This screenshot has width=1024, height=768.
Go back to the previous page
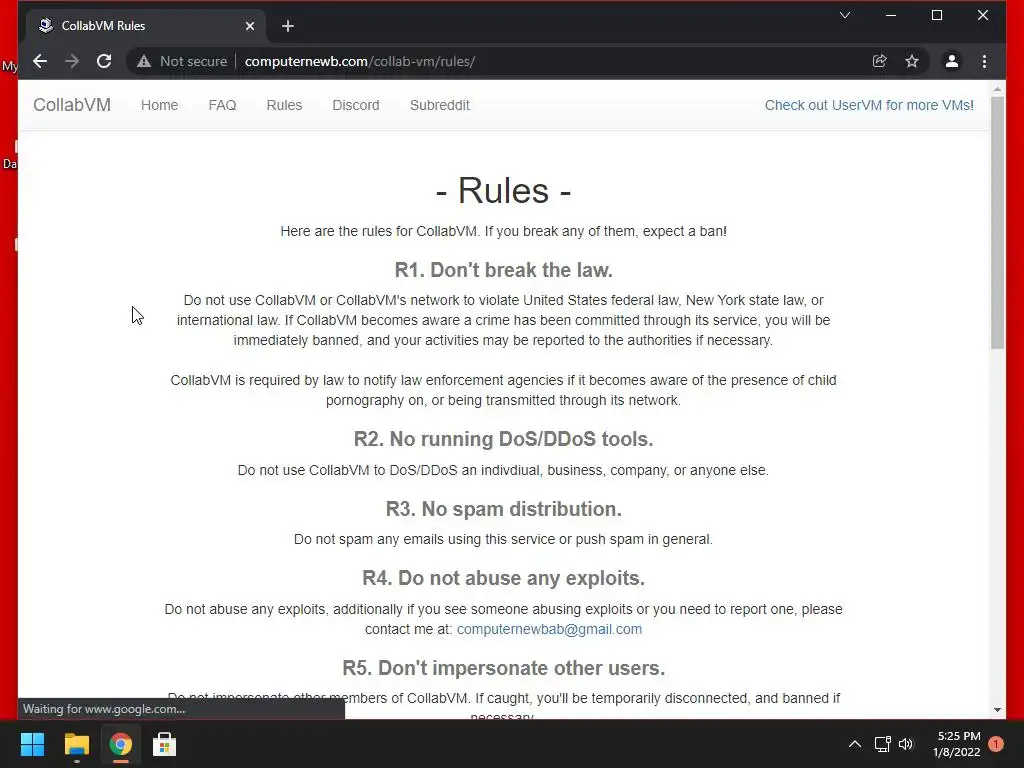[40, 61]
